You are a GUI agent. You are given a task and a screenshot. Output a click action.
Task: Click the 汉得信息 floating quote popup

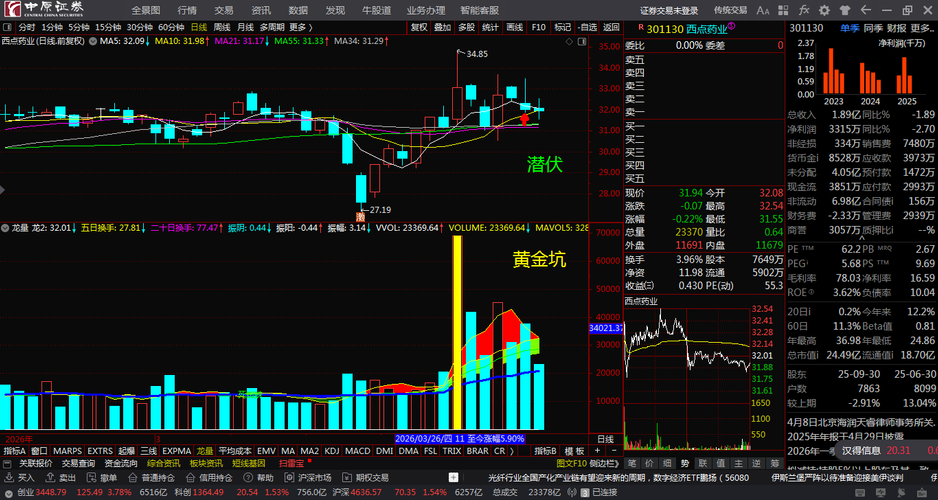pos(885,450)
